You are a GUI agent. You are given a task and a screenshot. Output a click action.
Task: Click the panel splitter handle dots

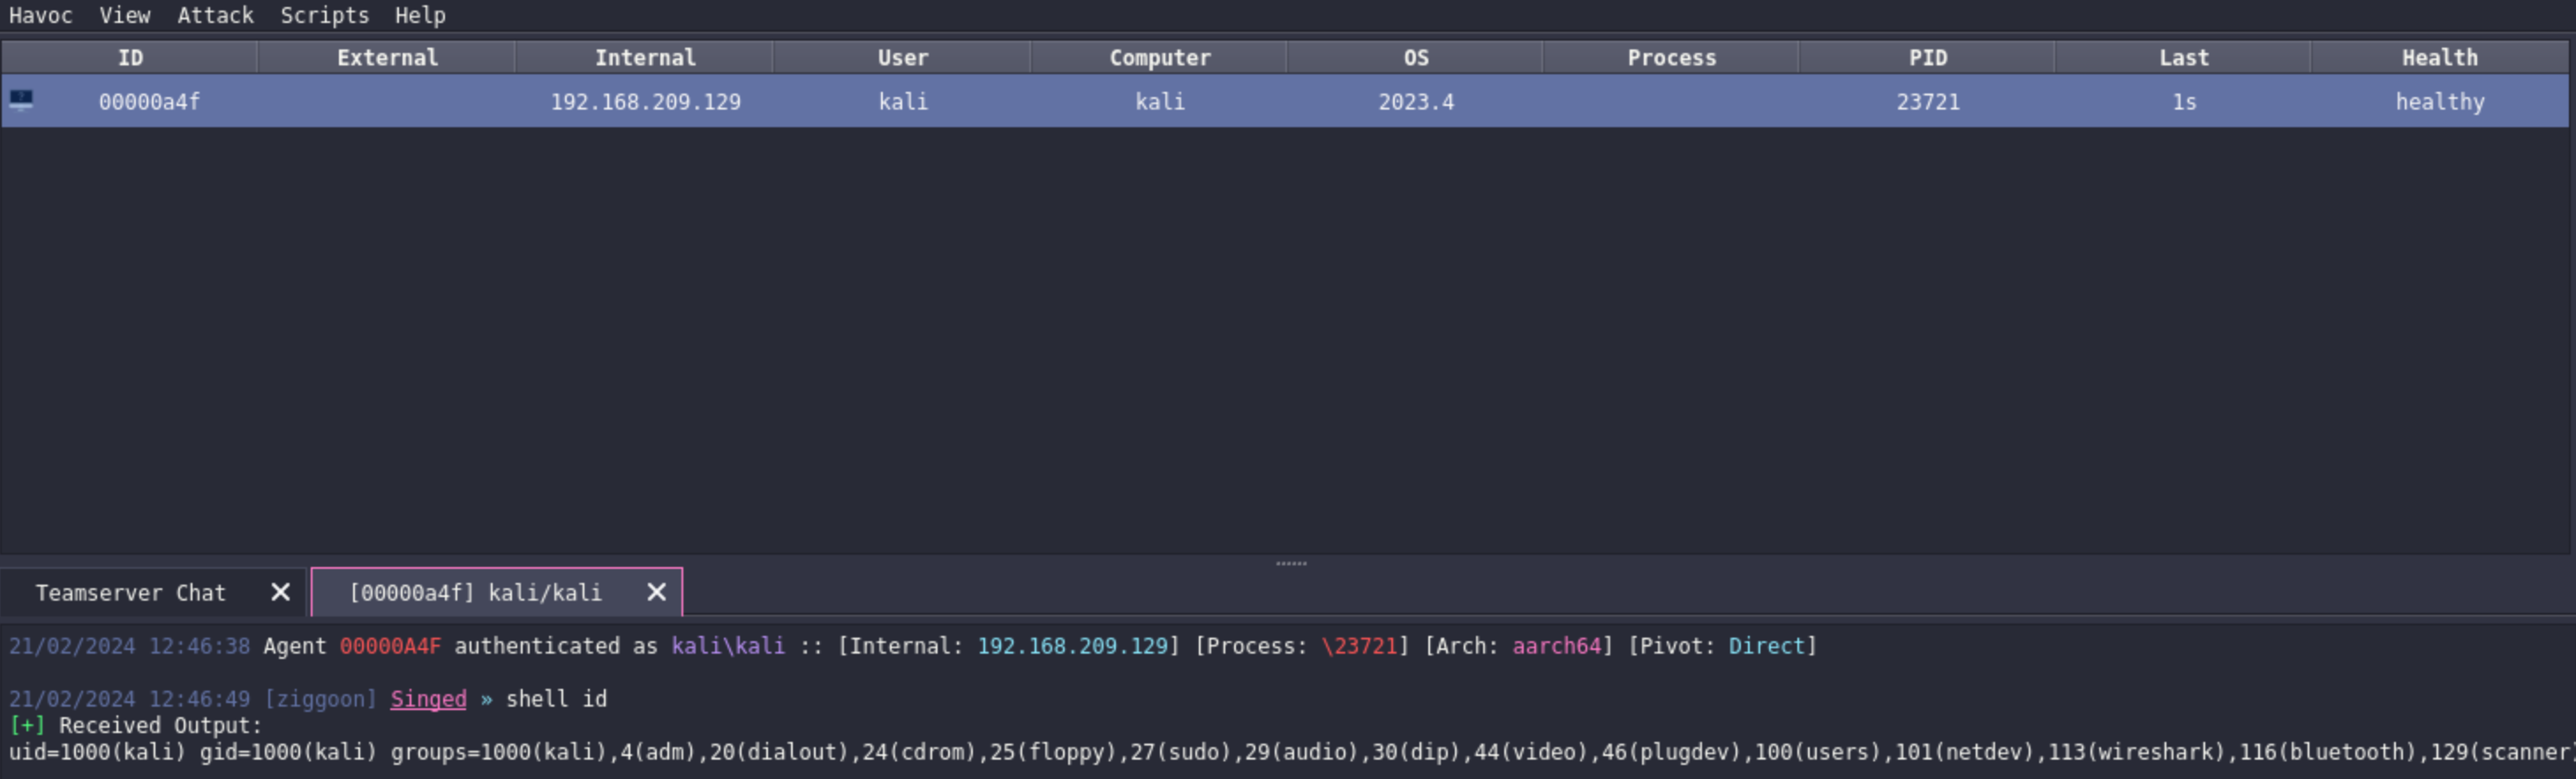tap(1291, 564)
